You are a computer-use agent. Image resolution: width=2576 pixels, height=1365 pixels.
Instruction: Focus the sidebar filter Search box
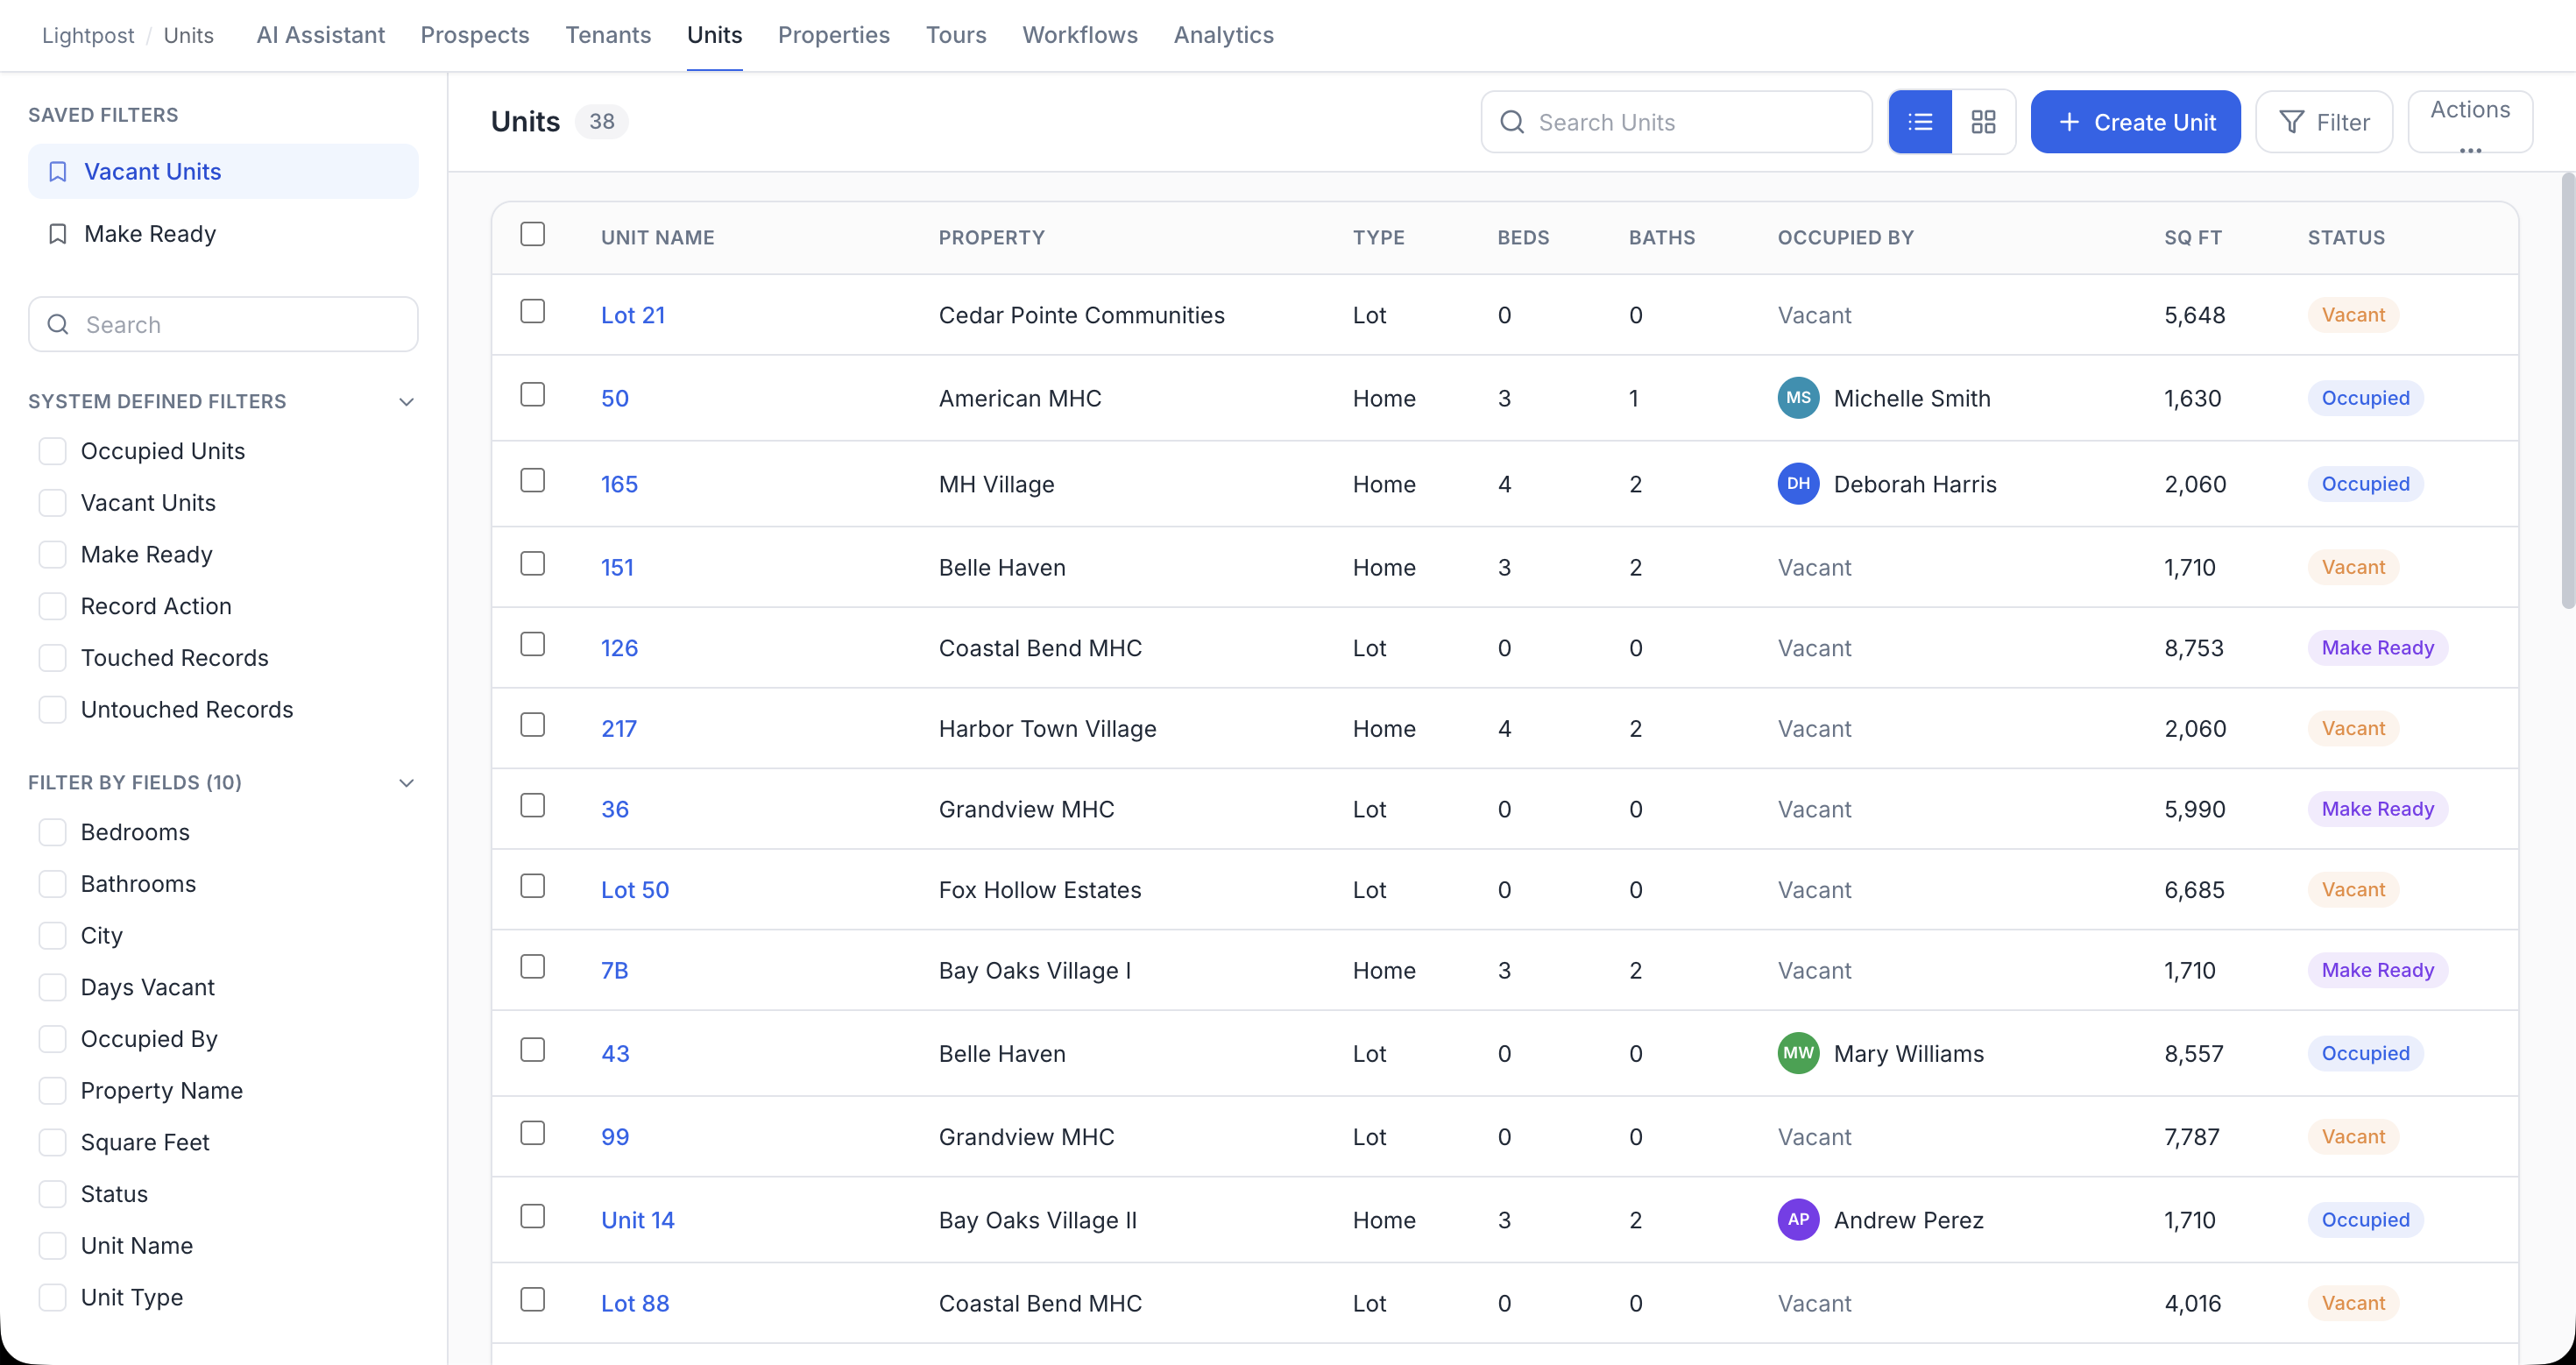[223, 324]
